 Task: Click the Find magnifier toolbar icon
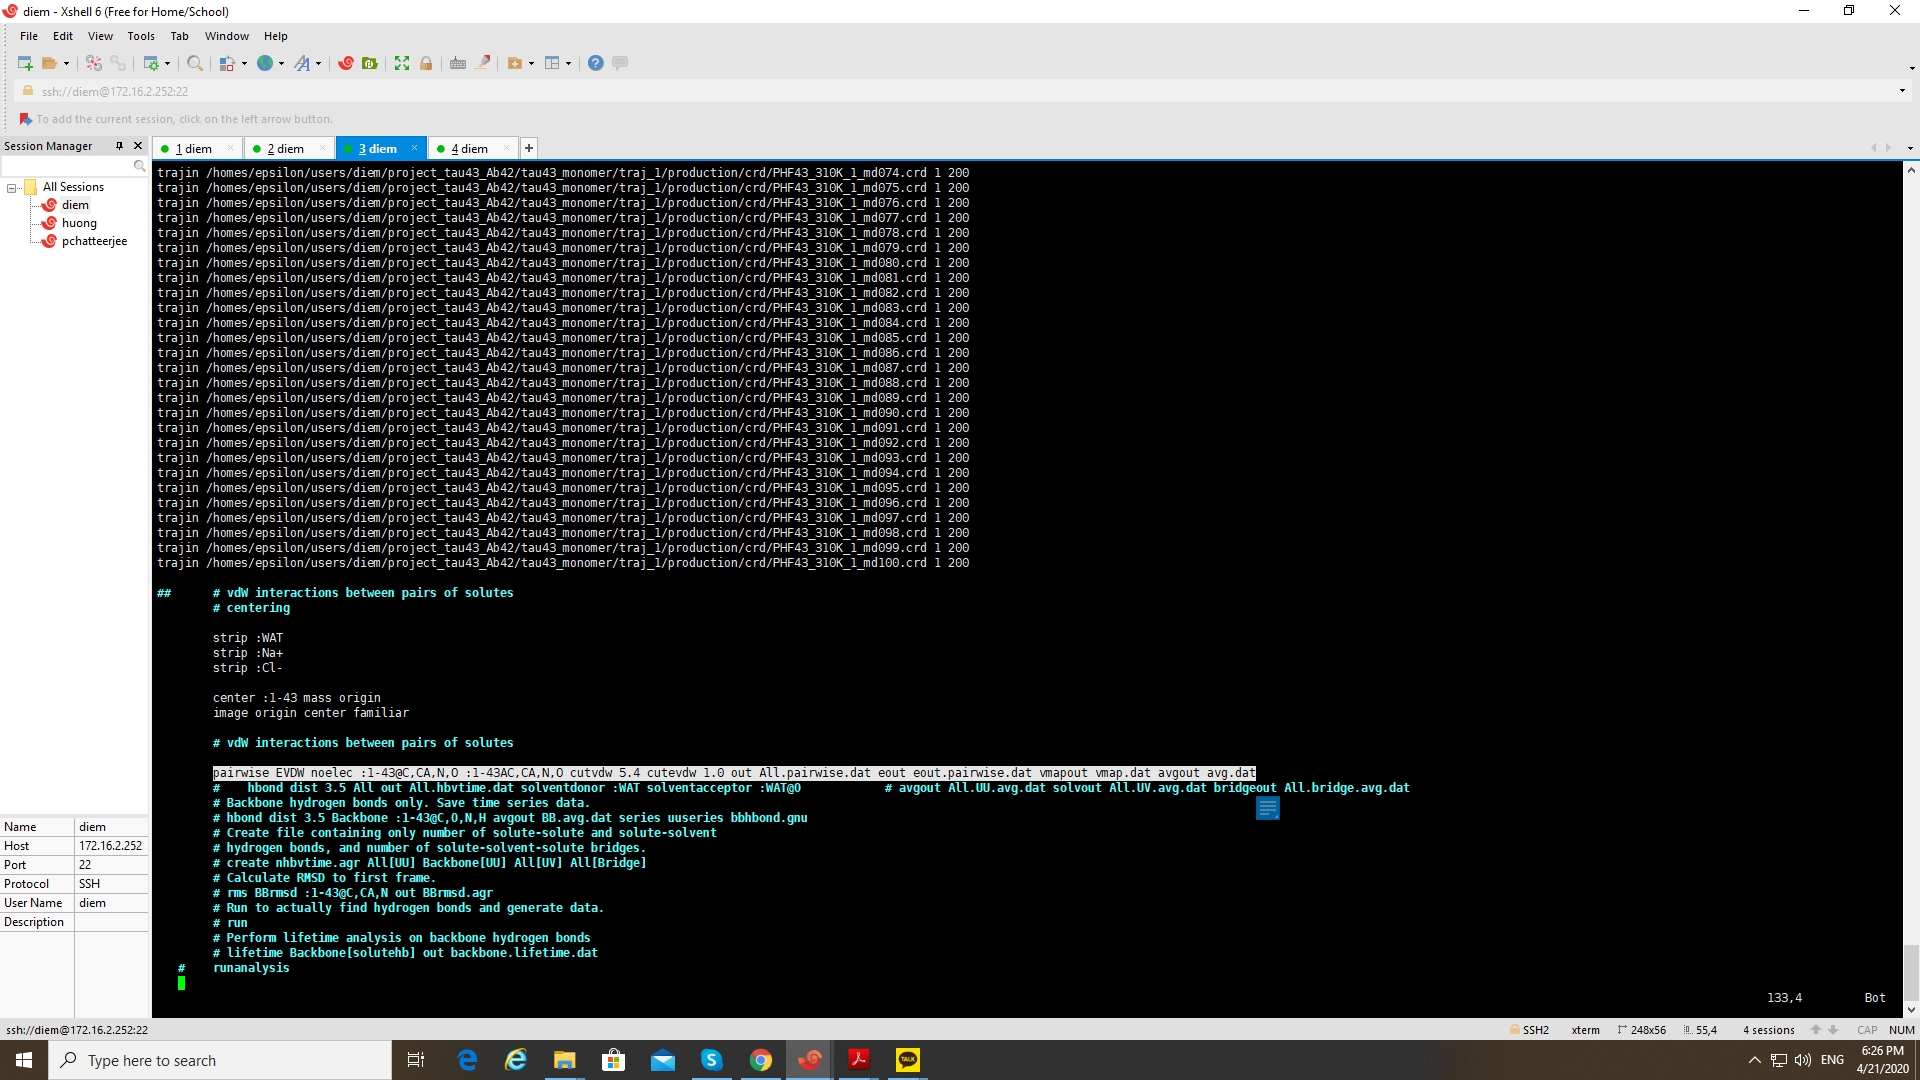click(x=195, y=63)
